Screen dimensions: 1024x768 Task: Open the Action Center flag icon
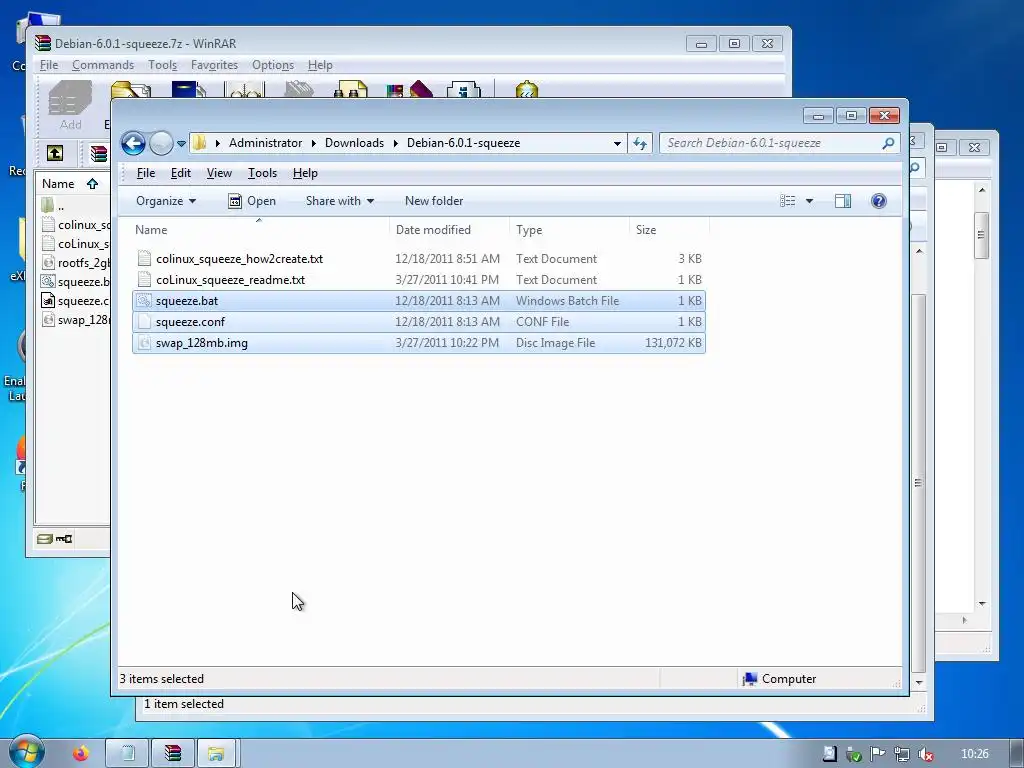[878, 754]
